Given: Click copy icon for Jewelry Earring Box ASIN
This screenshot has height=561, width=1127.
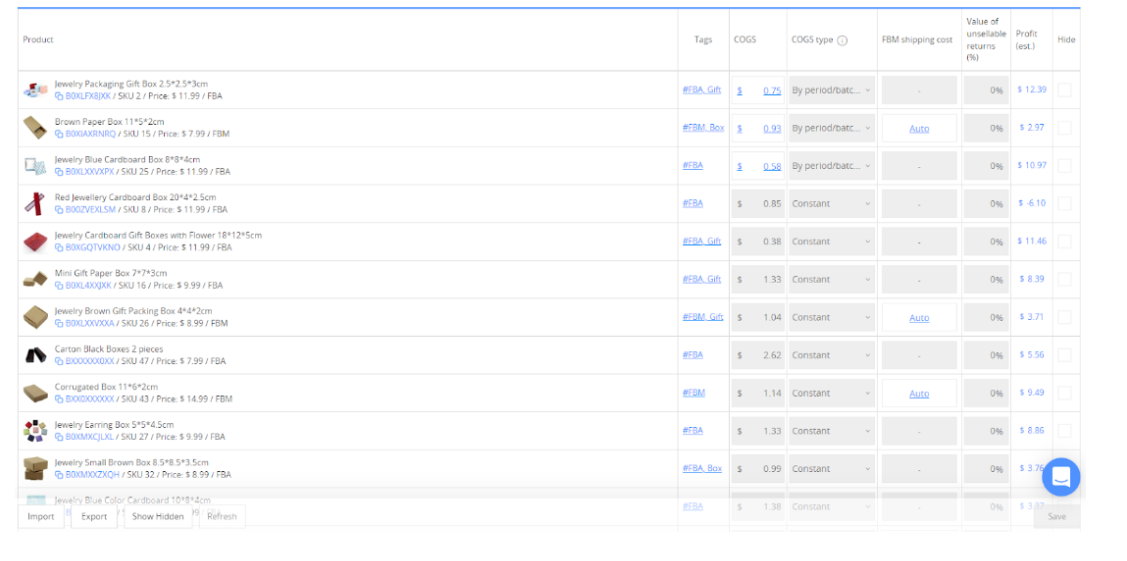Looking at the screenshot, I should tap(59, 437).
